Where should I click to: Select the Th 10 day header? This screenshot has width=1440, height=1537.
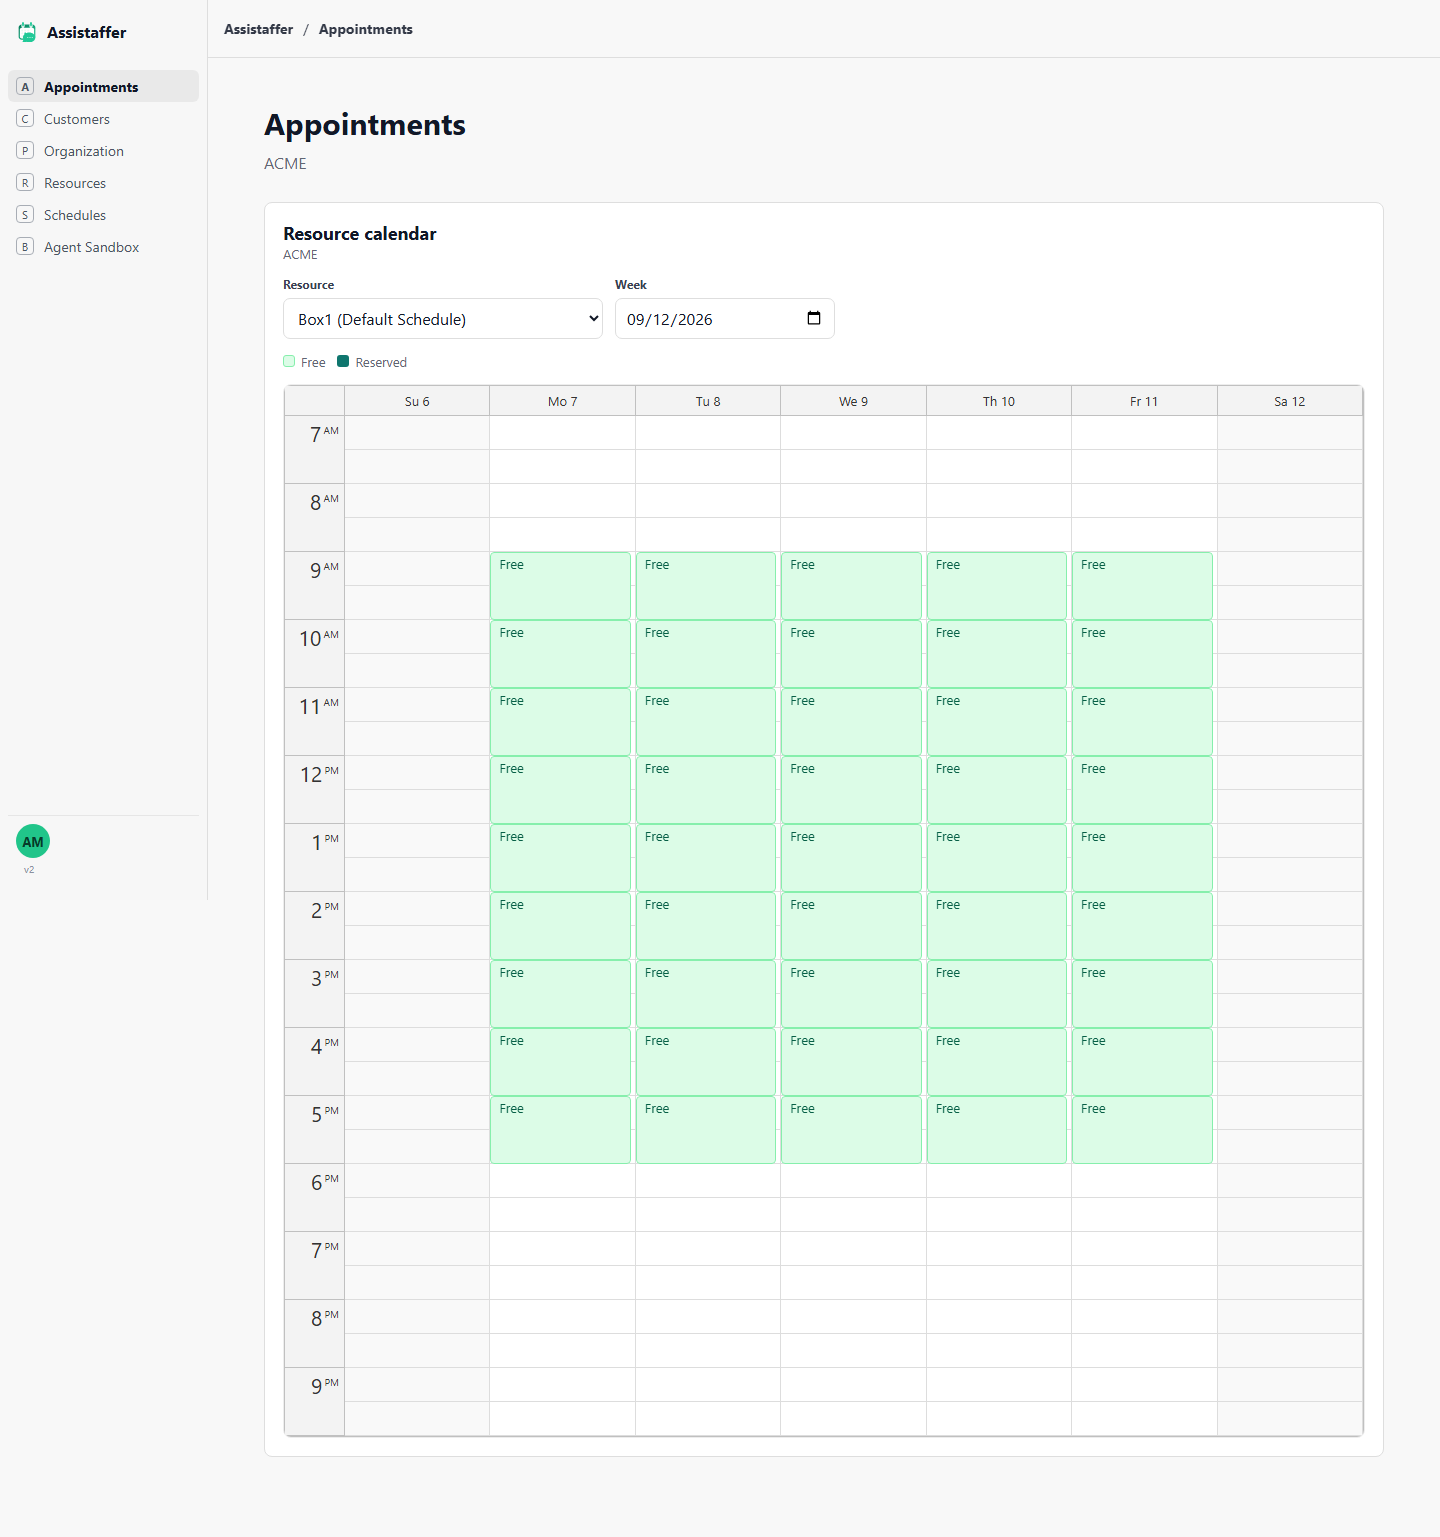click(x=999, y=401)
